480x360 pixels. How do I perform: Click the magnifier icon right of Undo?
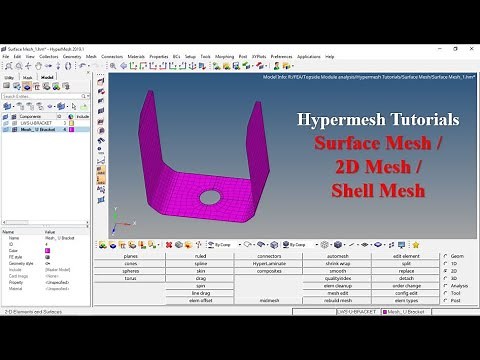point(113,66)
